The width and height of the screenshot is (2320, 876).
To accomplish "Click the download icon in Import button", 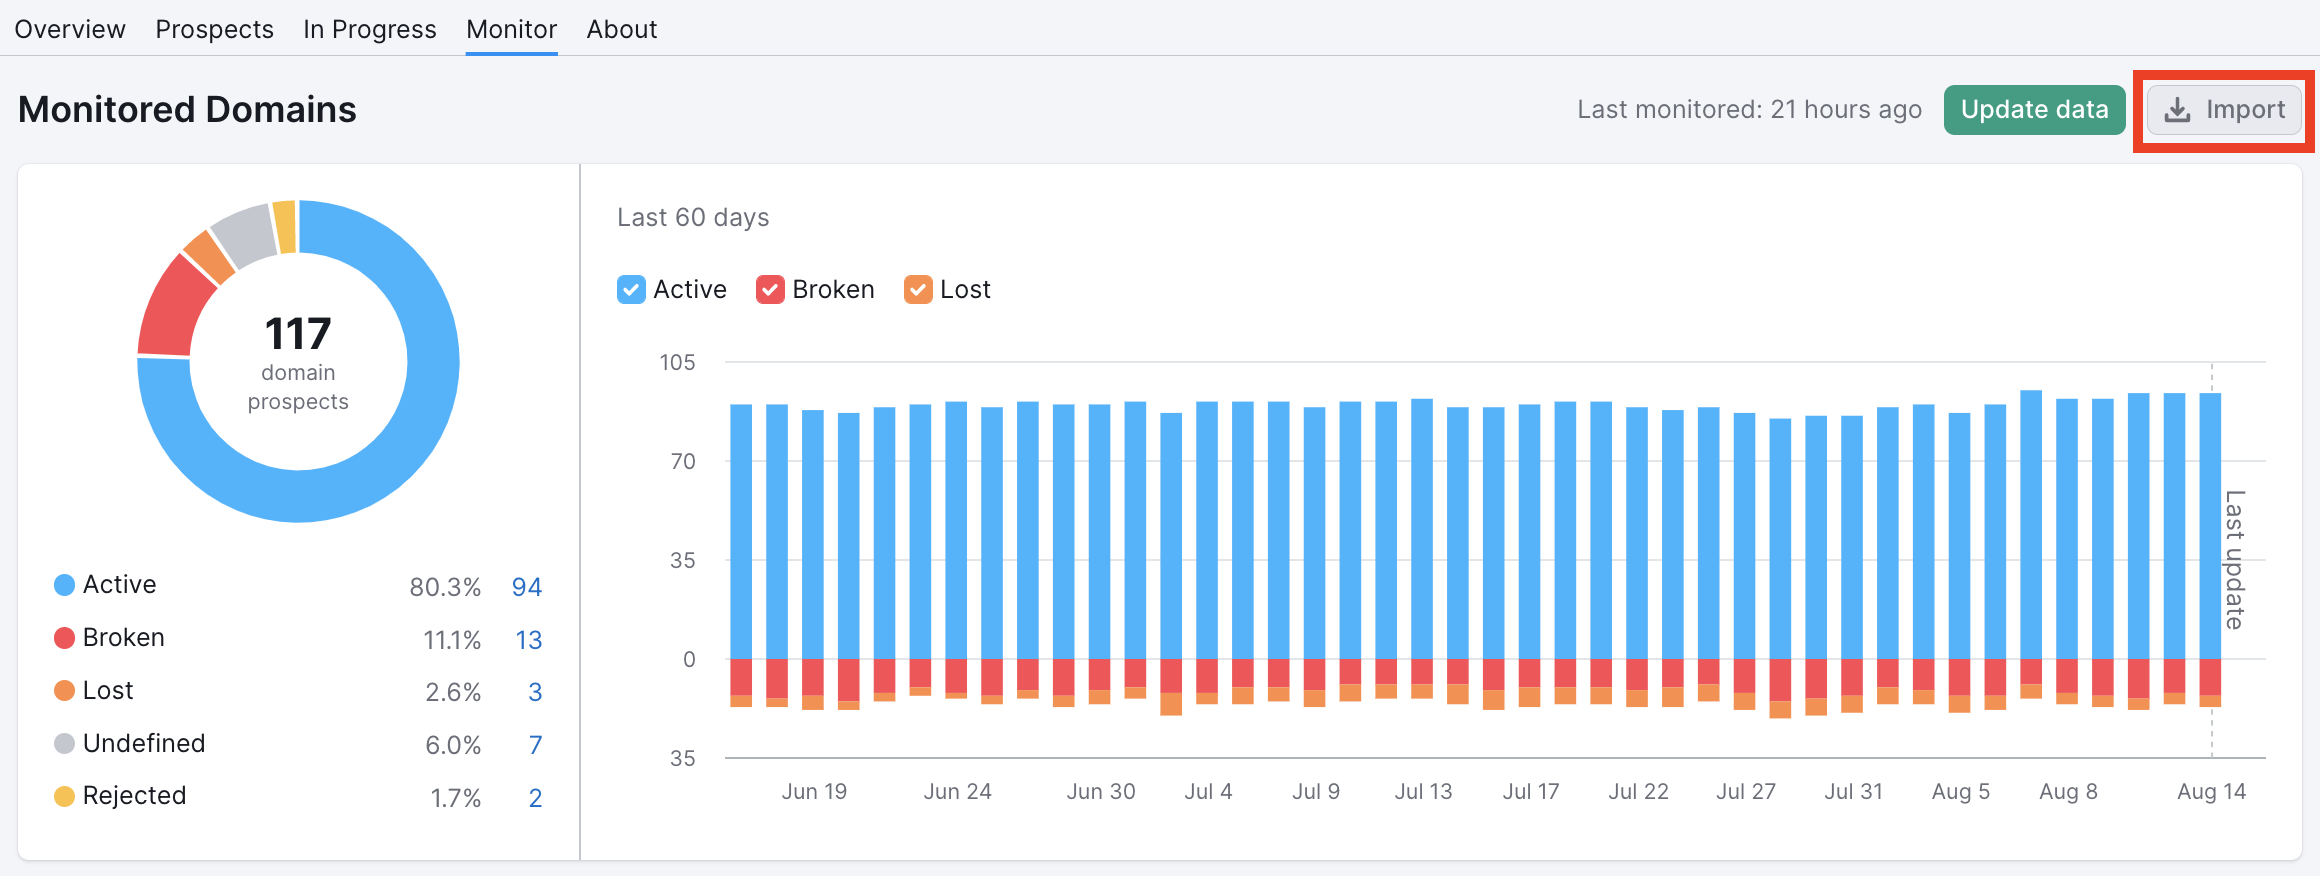I will coord(2177,110).
